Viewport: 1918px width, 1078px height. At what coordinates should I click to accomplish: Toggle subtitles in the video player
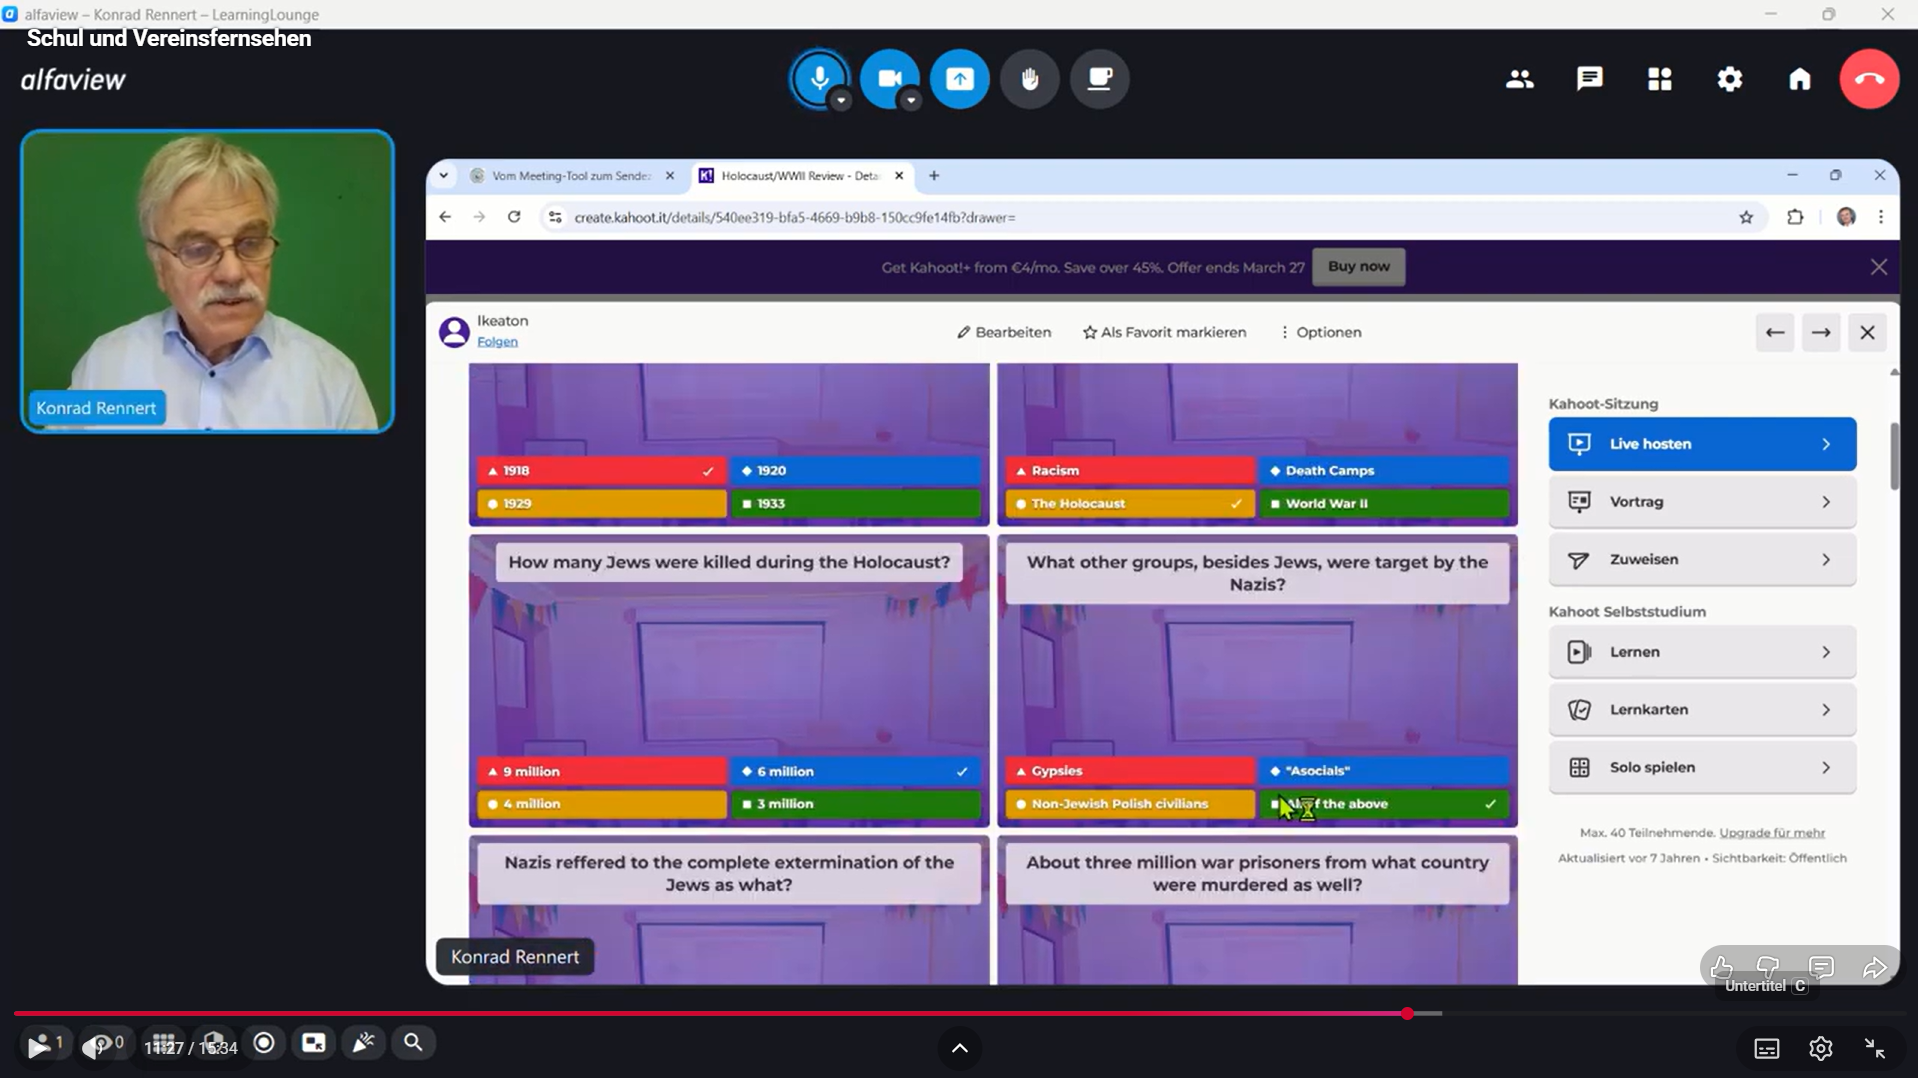coord(1766,1048)
